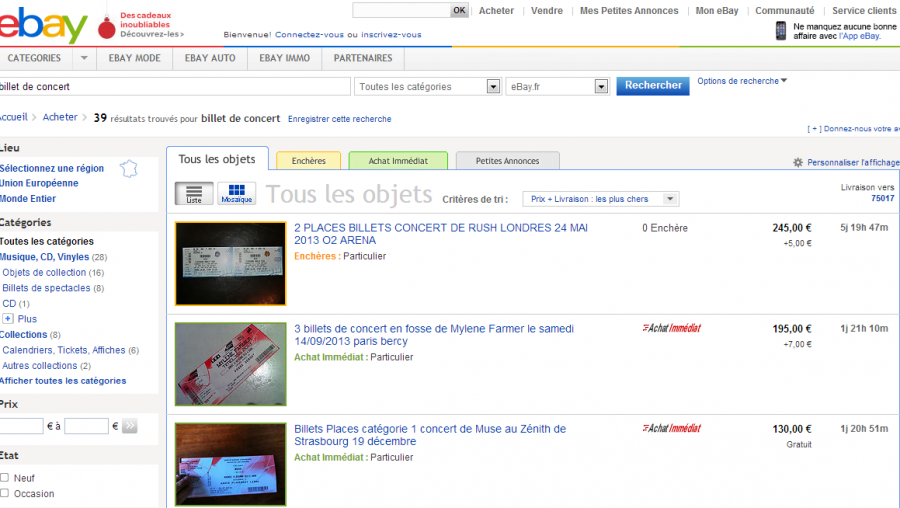Click the red Christmas ornament gift icon
The height and width of the screenshot is (508, 900).
tap(107, 26)
